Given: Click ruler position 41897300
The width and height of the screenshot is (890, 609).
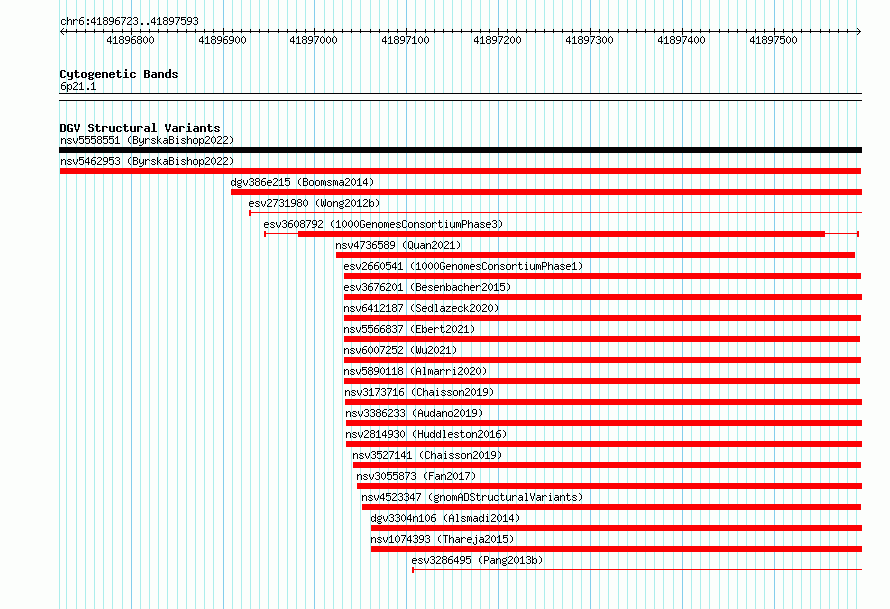Looking at the screenshot, I should click(589, 40).
